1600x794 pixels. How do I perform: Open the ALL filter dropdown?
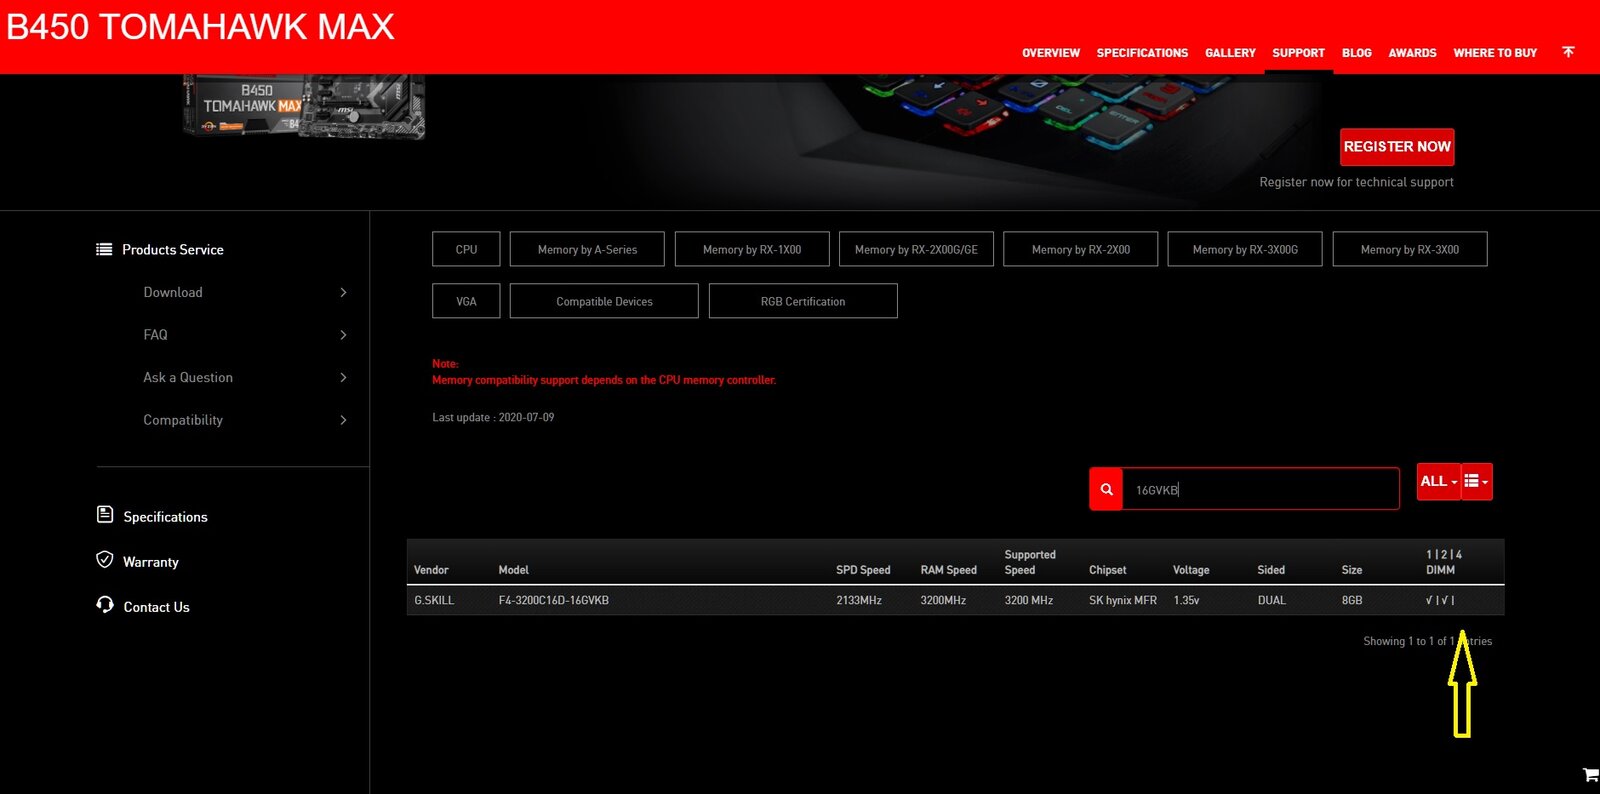pos(1439,481)
